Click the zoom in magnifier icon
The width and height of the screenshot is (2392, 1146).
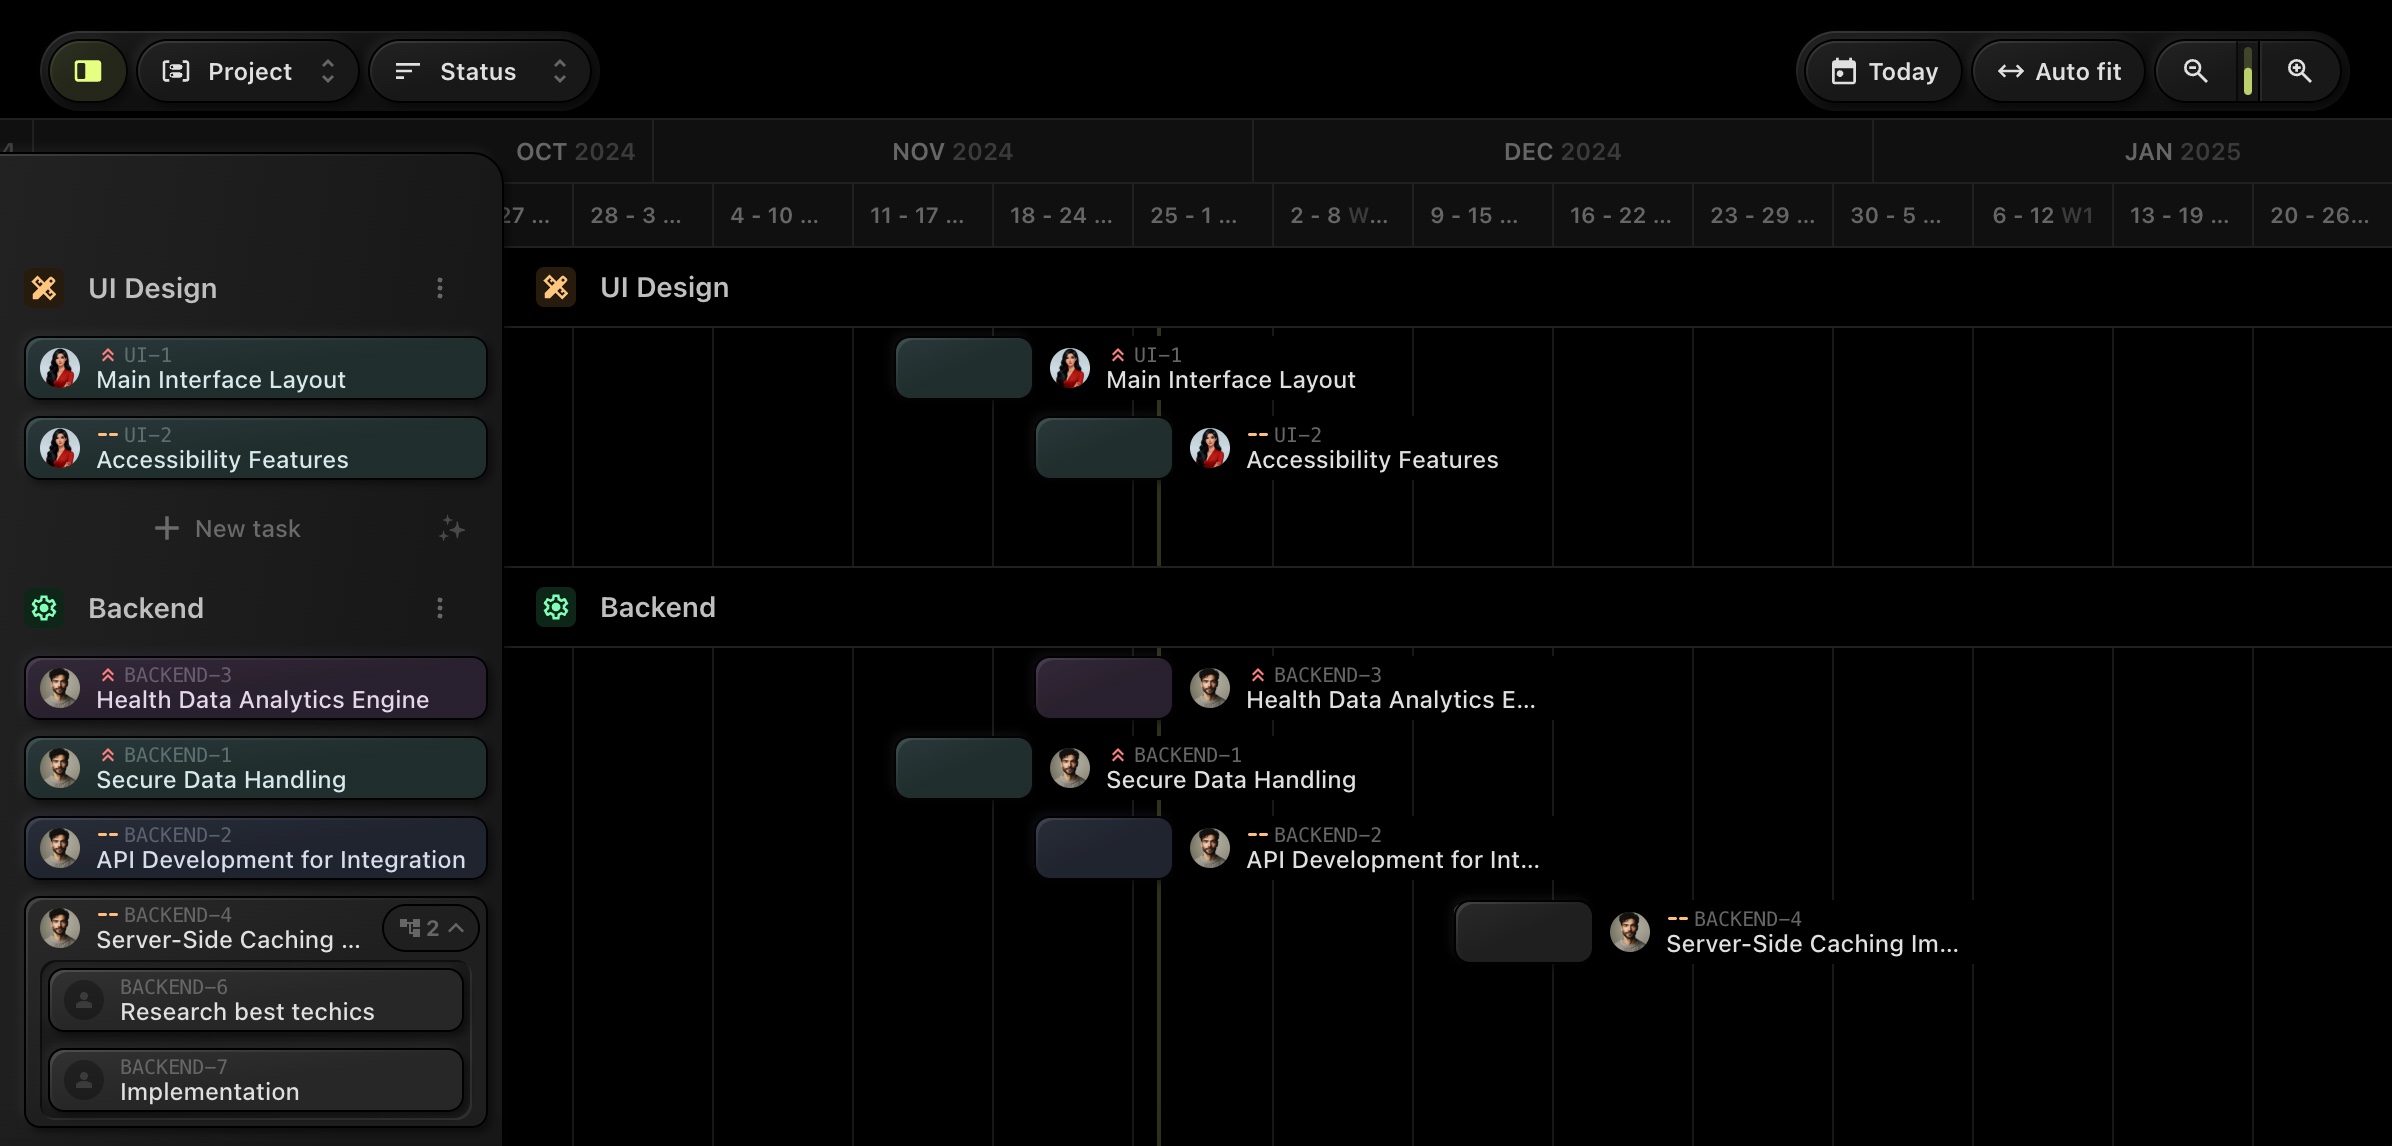click(2299, 71)
